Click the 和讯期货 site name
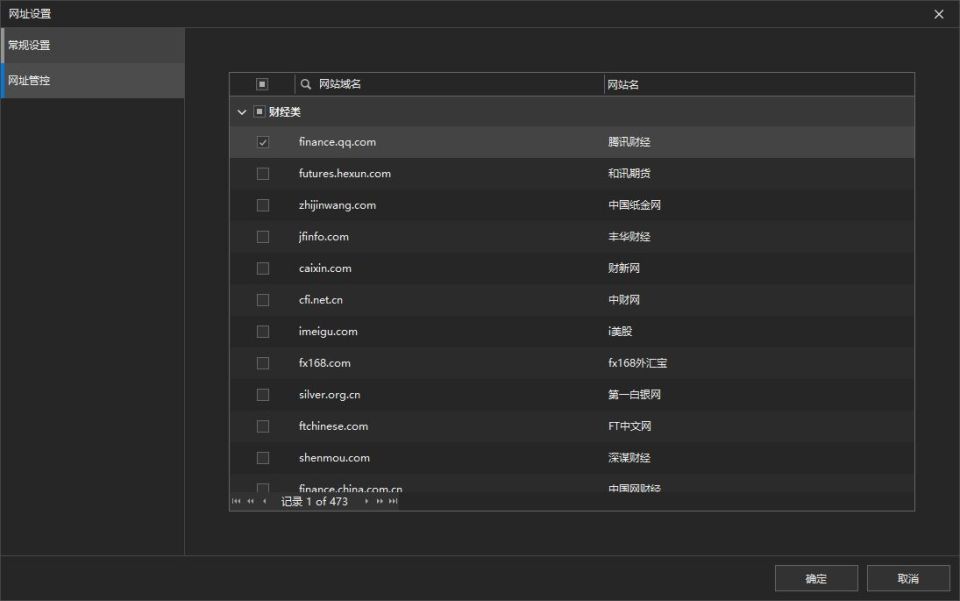 click(629, 174)
